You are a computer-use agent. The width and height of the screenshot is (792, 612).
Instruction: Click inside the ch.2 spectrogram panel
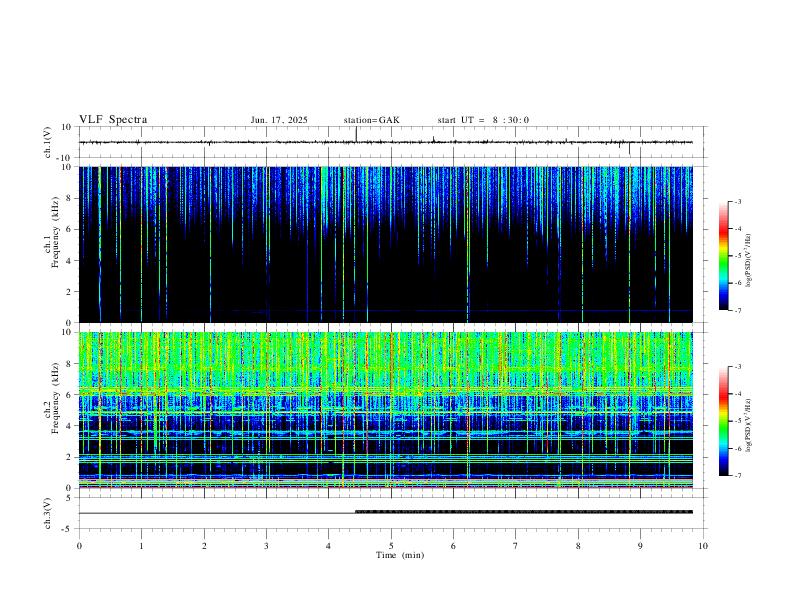pos(386,410)
